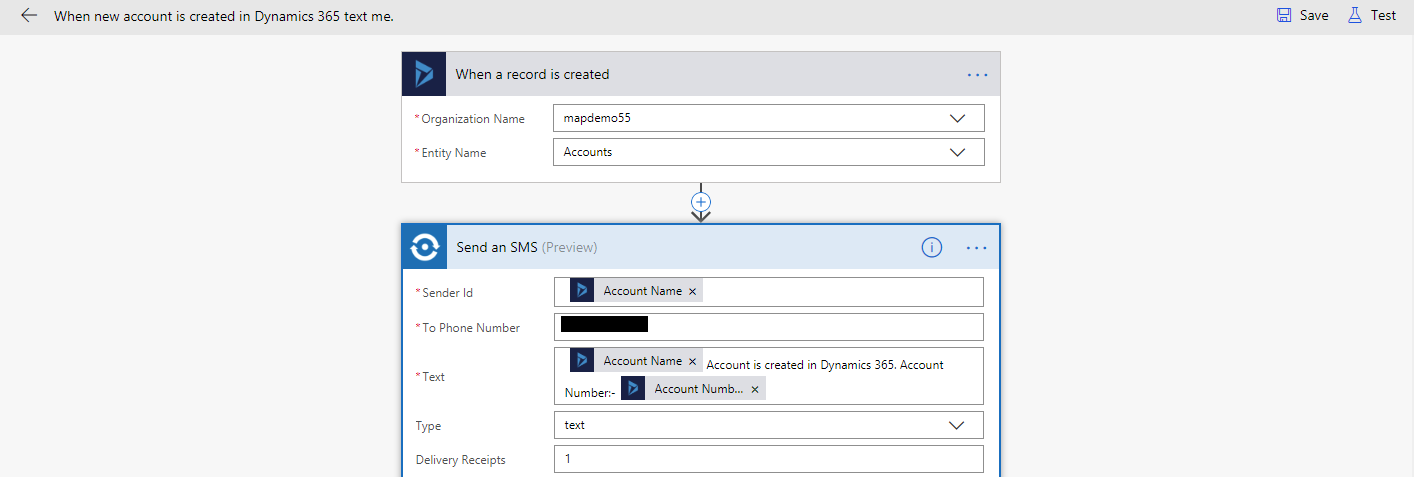Open the Send an SMS three-dot menu
The width and height of the screenshot is (1414, 477).
(x=977, y=248)
